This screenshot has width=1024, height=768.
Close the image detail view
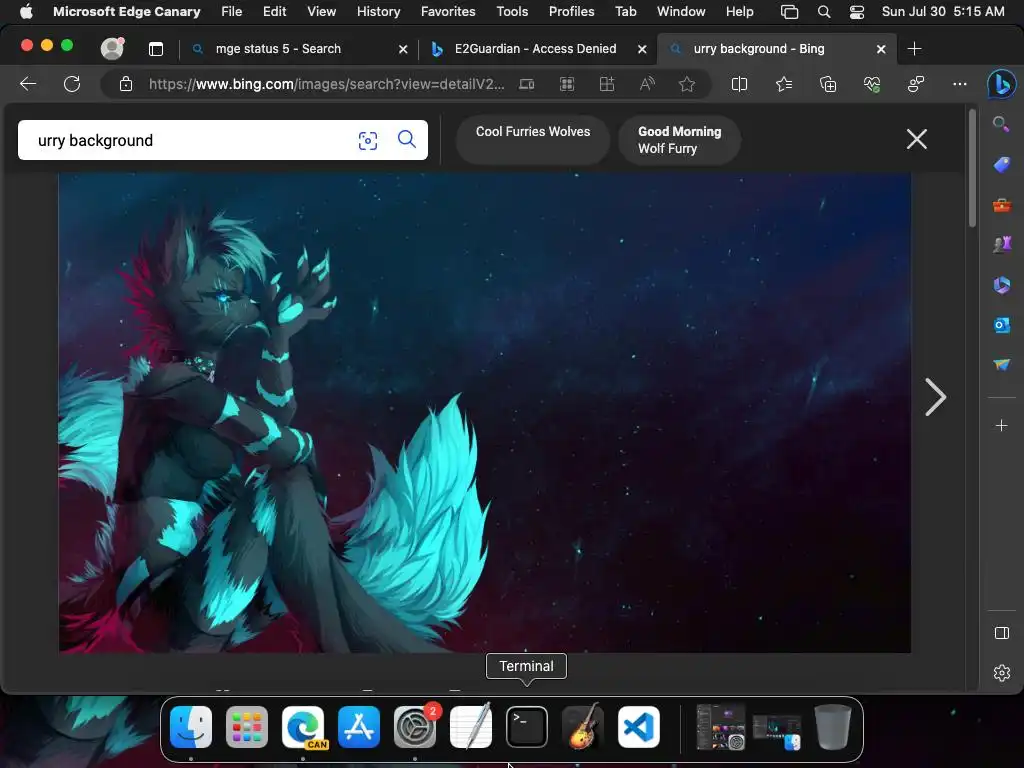point(916,139)
